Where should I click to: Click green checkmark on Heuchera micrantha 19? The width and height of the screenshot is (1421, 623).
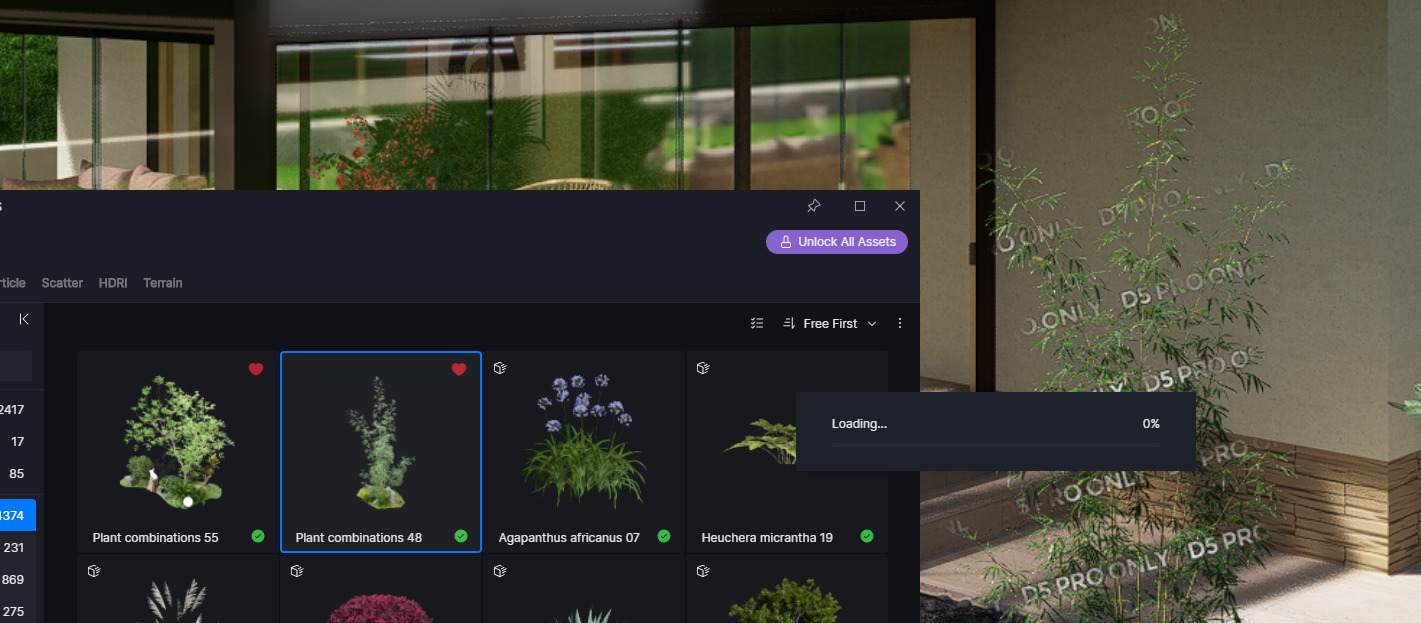click(x=867, y=536)
